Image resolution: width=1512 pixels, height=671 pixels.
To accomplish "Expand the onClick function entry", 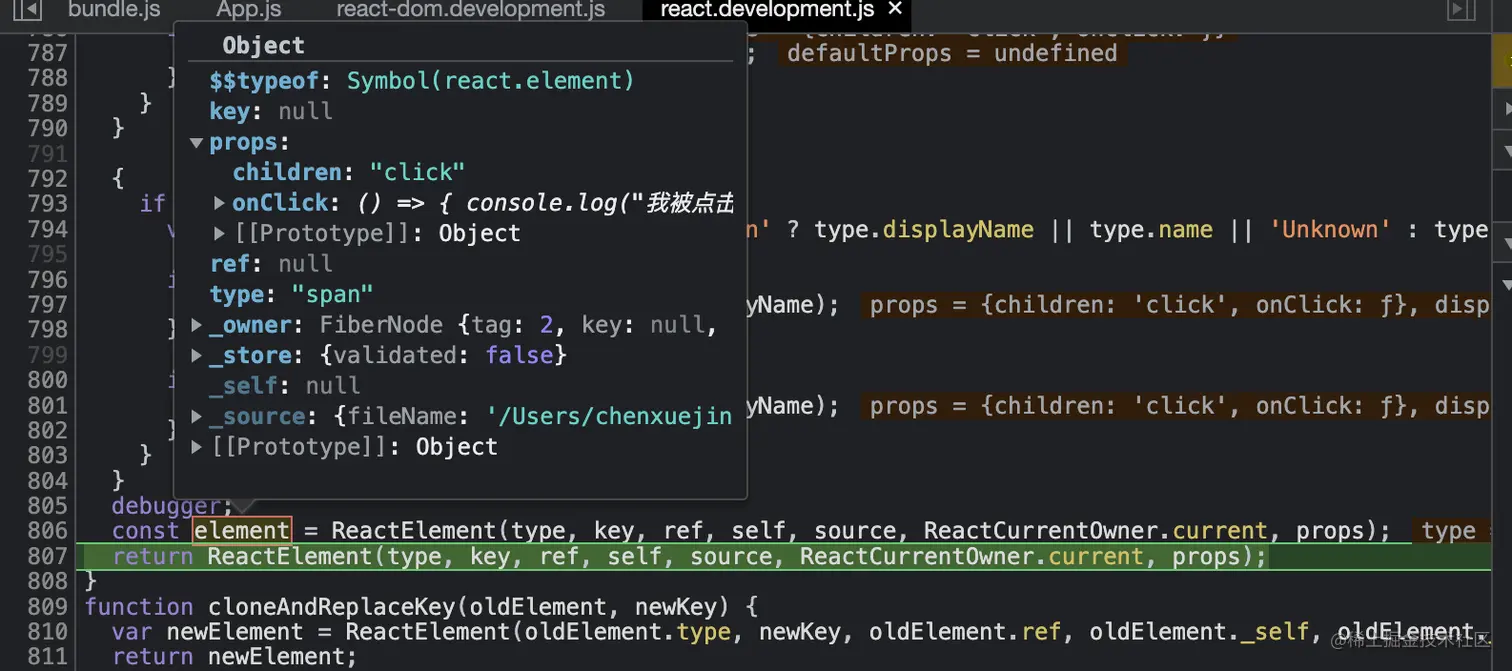I will [219, 203].
